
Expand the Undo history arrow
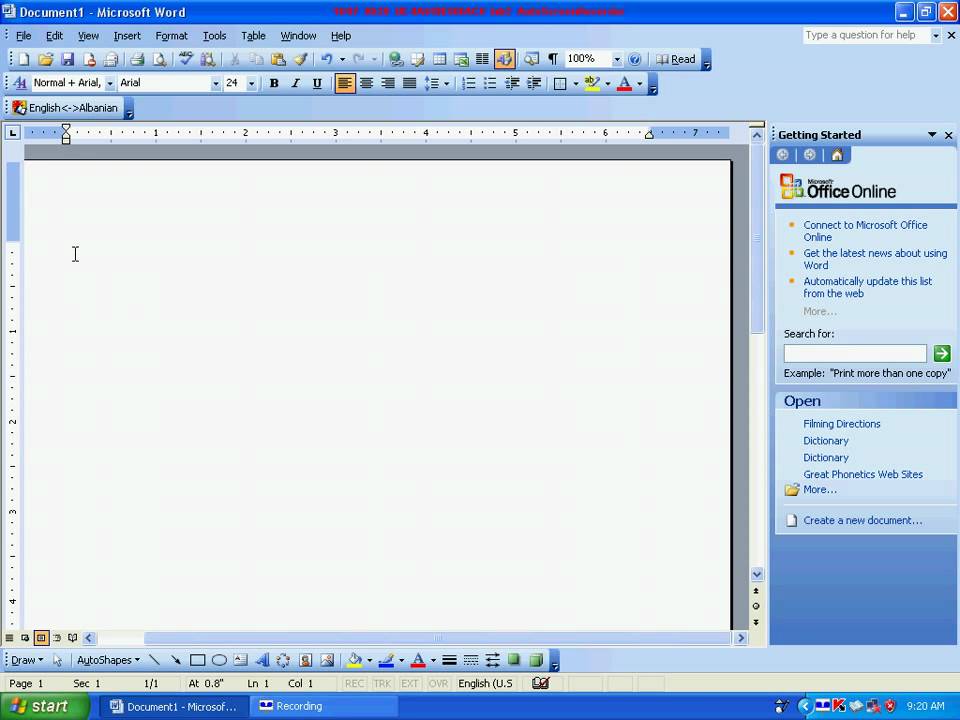pyautogui.click(x=342, y=59)
